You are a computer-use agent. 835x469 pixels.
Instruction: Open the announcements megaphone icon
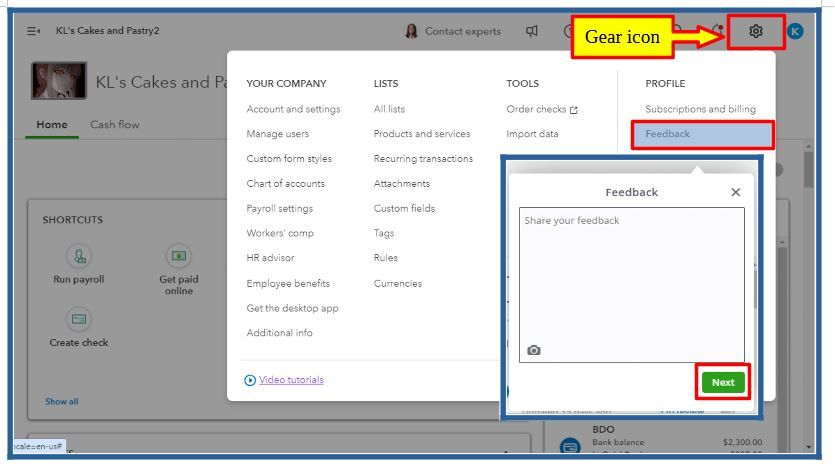coord(531,31)
